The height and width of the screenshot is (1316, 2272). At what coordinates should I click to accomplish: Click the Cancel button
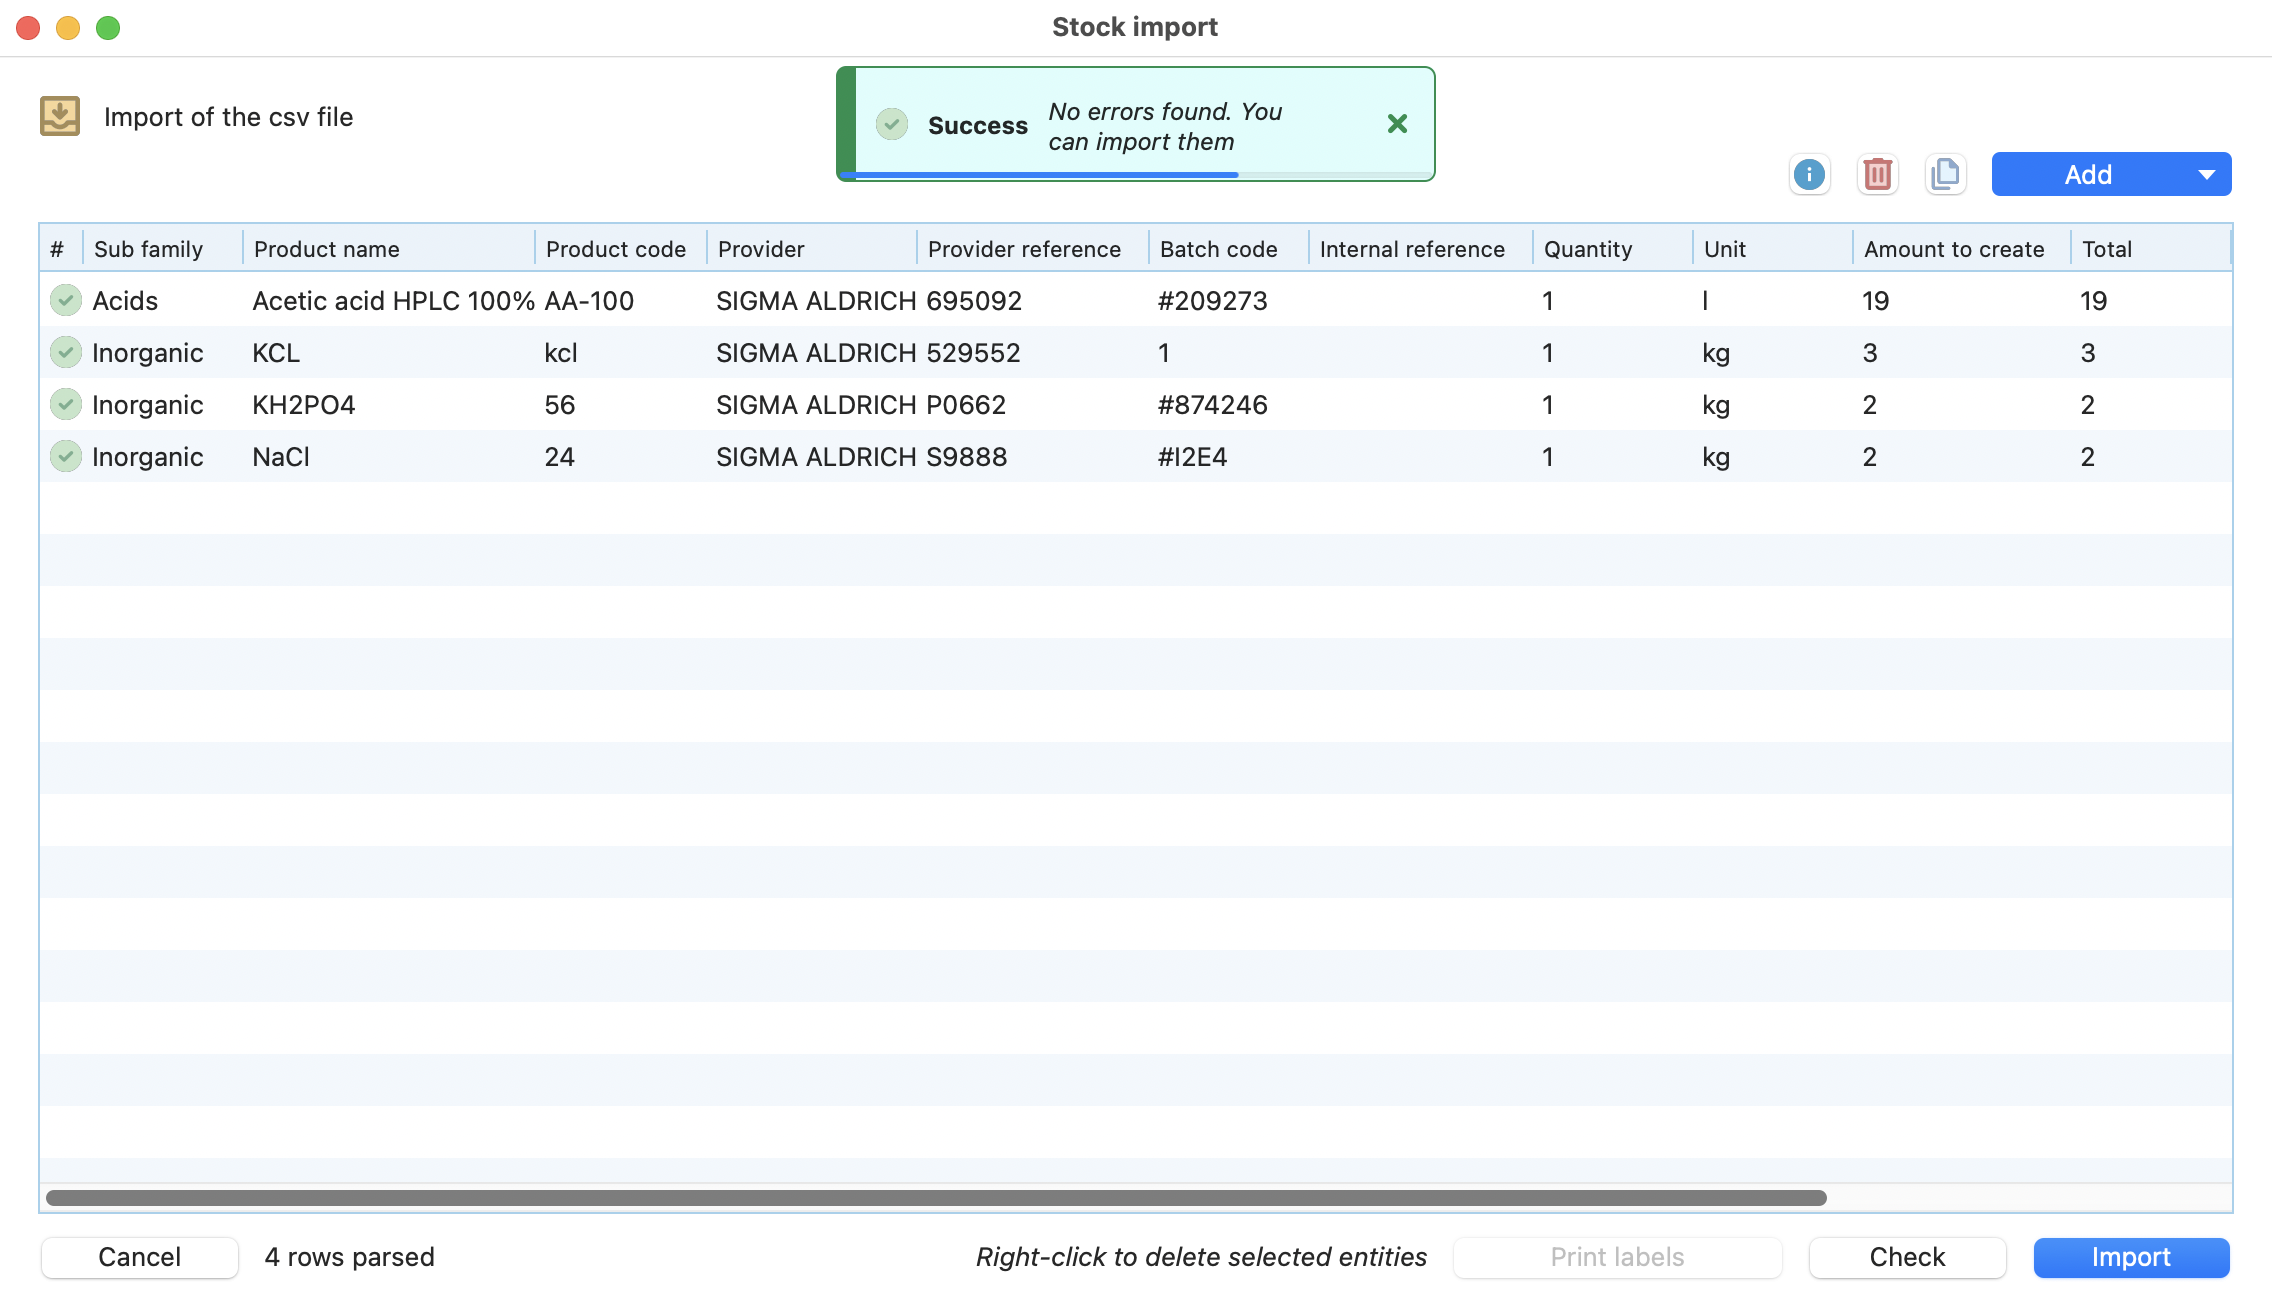click(x=140, y=1257)
